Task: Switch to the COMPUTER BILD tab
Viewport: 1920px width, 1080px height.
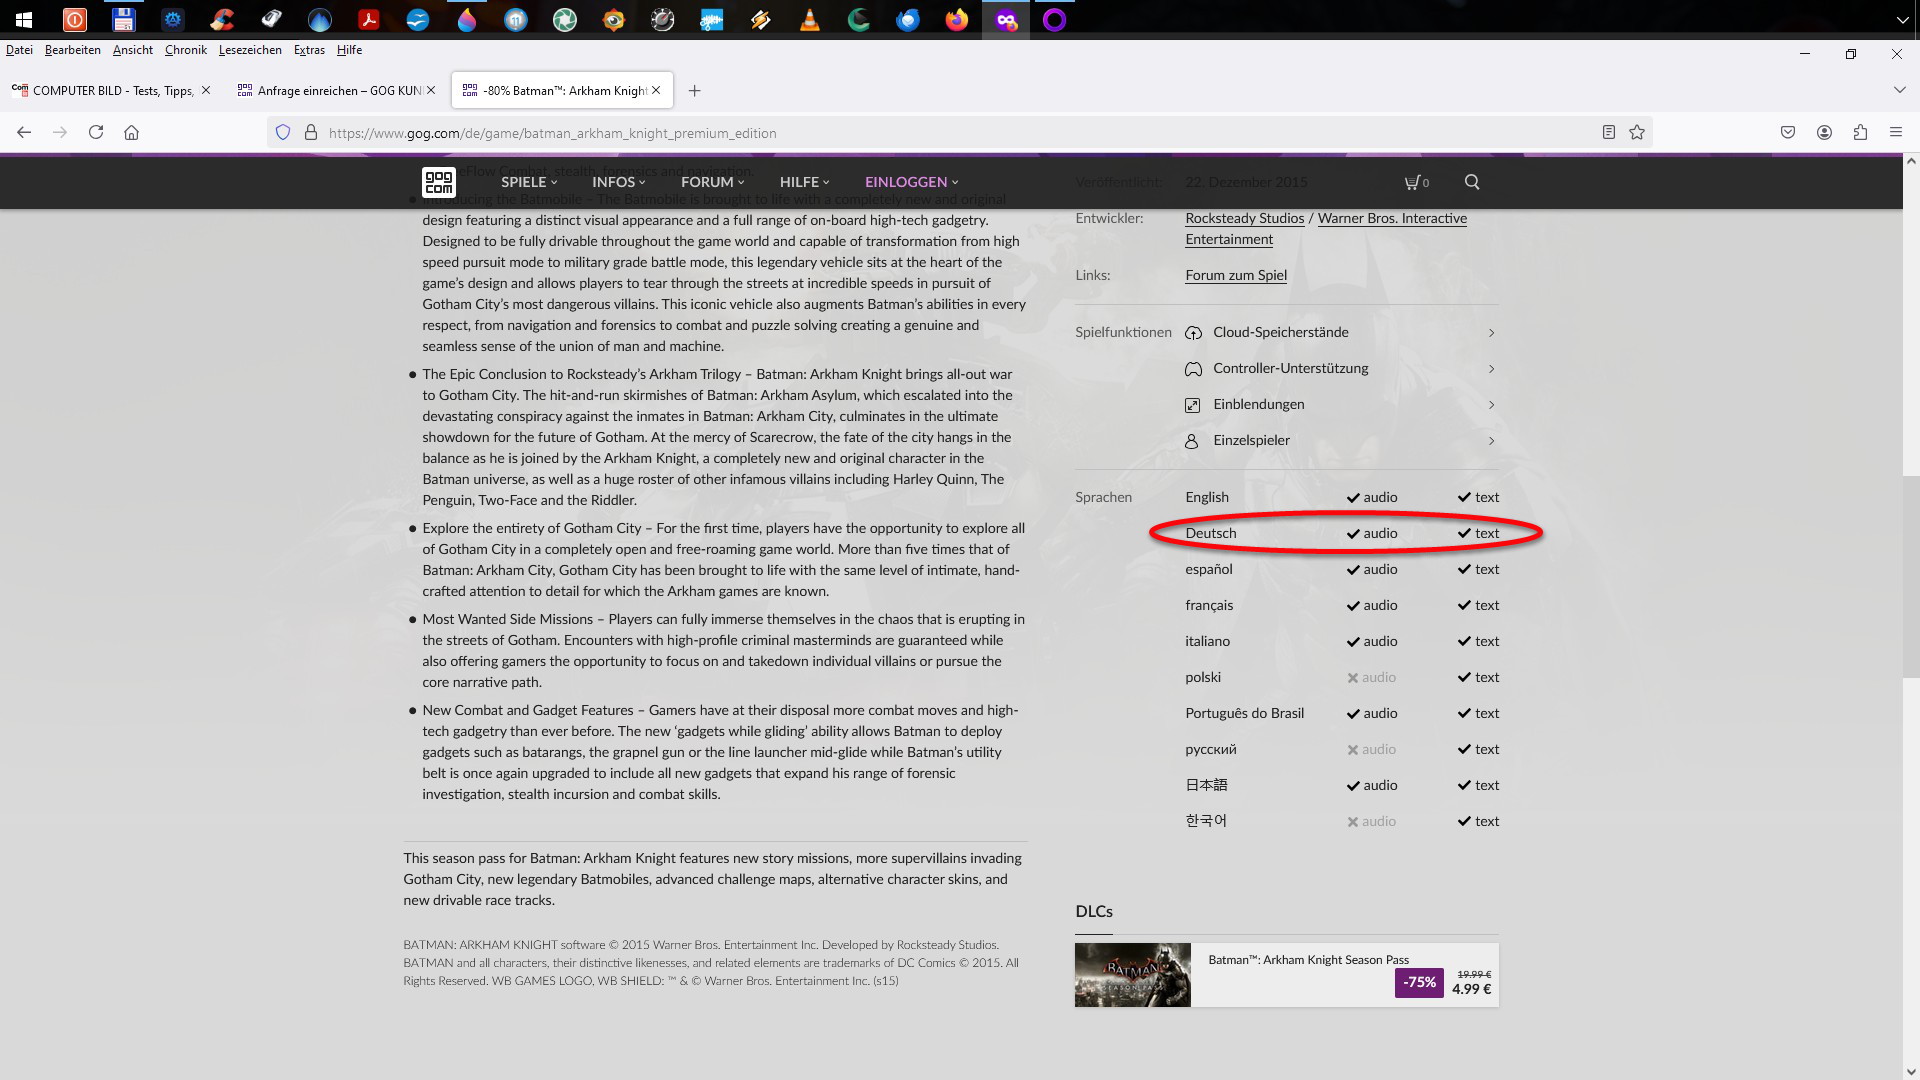Action: click(x=110, y=90)
